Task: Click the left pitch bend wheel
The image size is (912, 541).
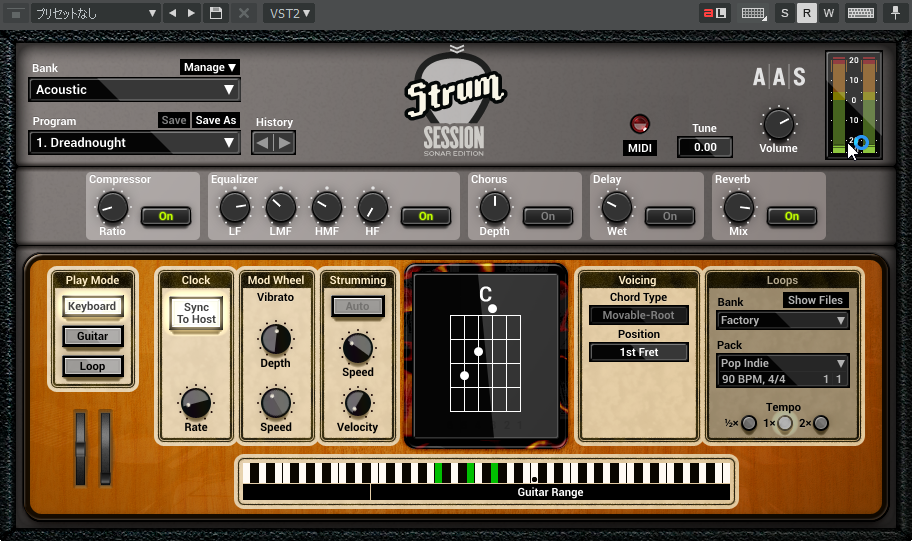Action: coord(81,448)
